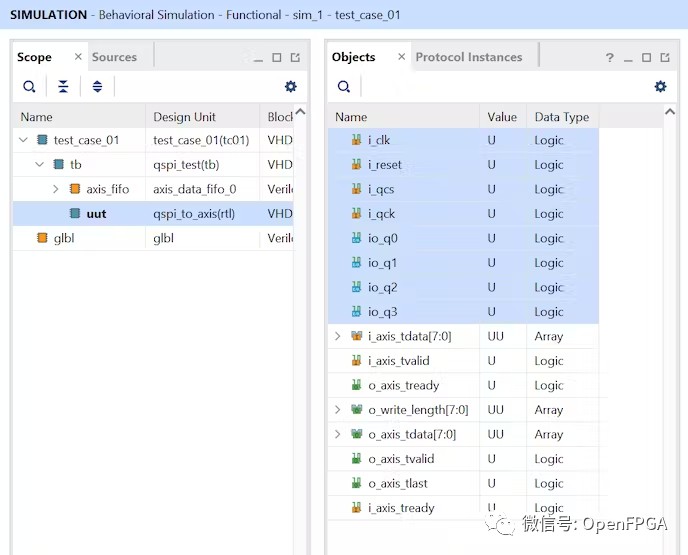
Task: Click the test_case_01 scope icon
Action: (42, 140)
